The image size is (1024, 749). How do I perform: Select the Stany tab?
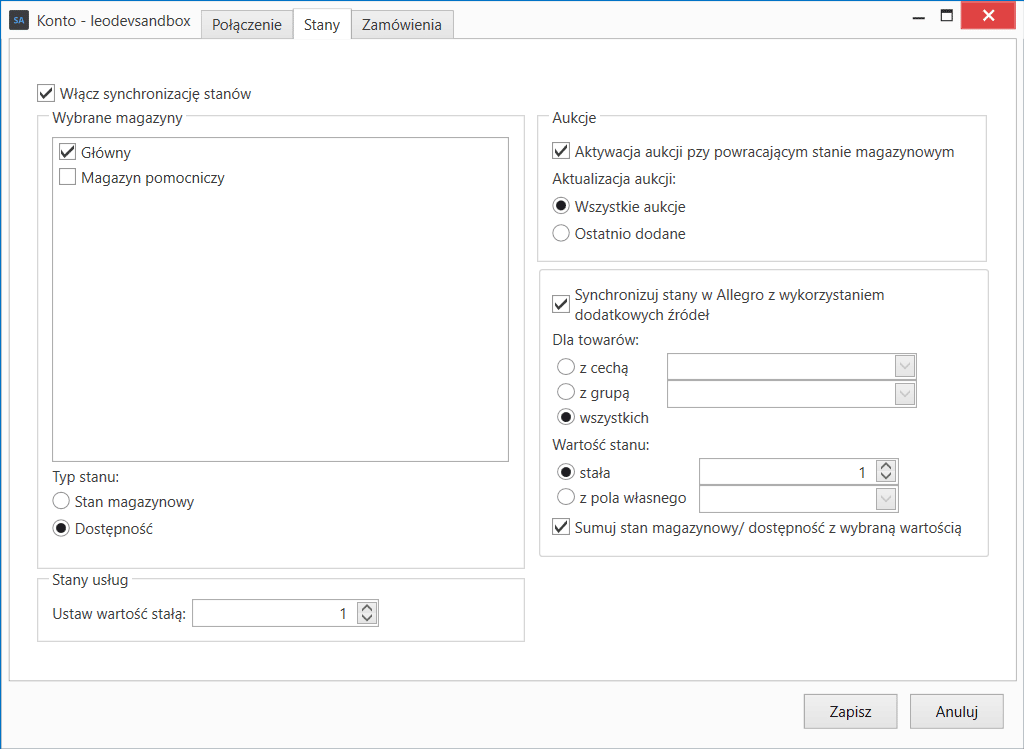point(322,24)
